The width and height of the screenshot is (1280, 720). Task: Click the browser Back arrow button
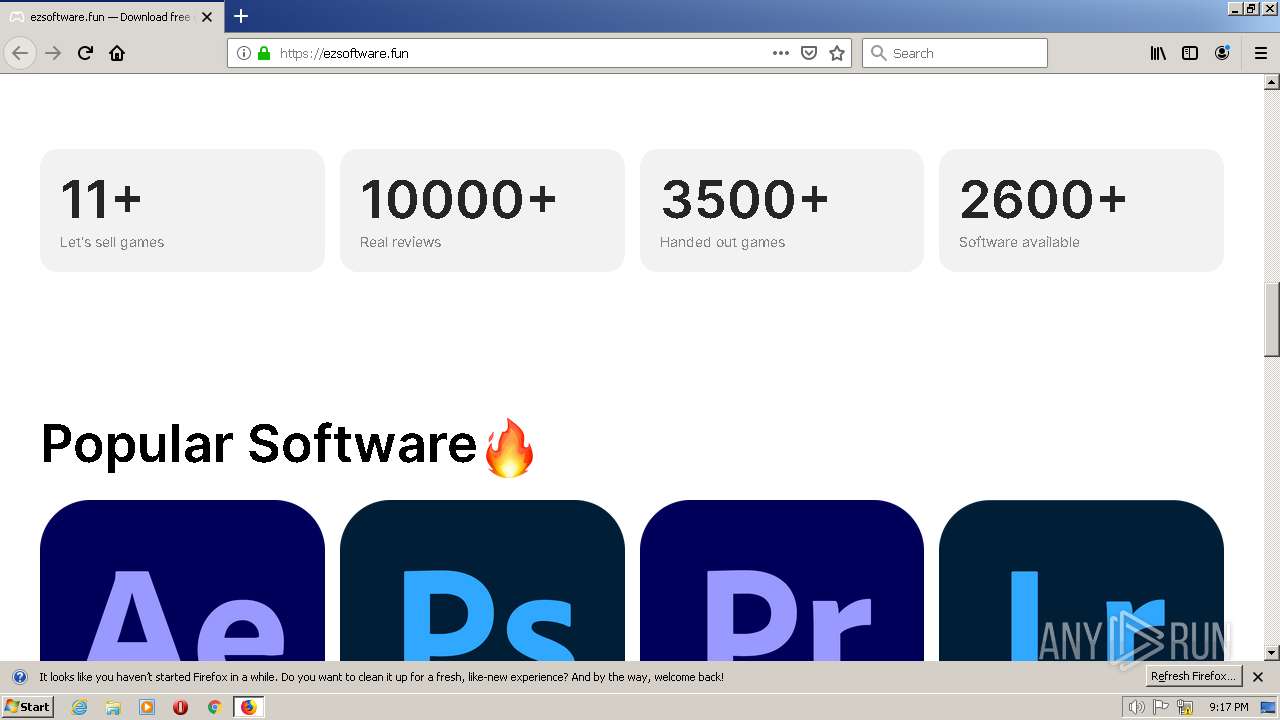(x=20, y=53)
